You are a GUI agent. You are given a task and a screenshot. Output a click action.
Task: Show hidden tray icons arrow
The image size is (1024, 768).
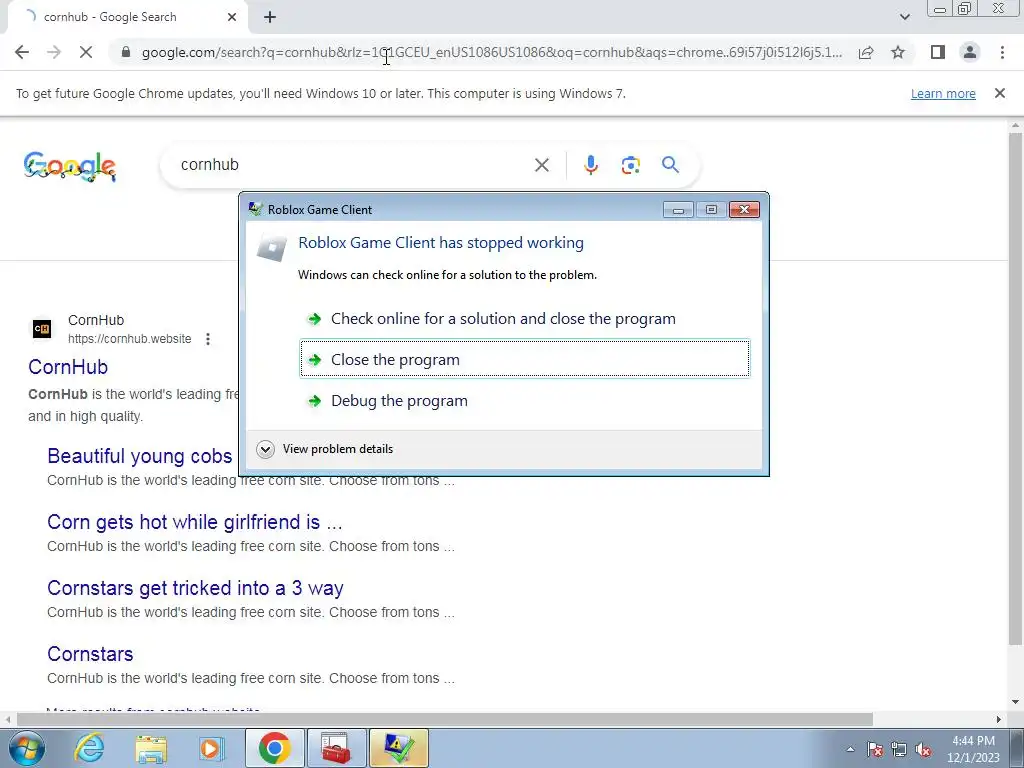[850, 749]
